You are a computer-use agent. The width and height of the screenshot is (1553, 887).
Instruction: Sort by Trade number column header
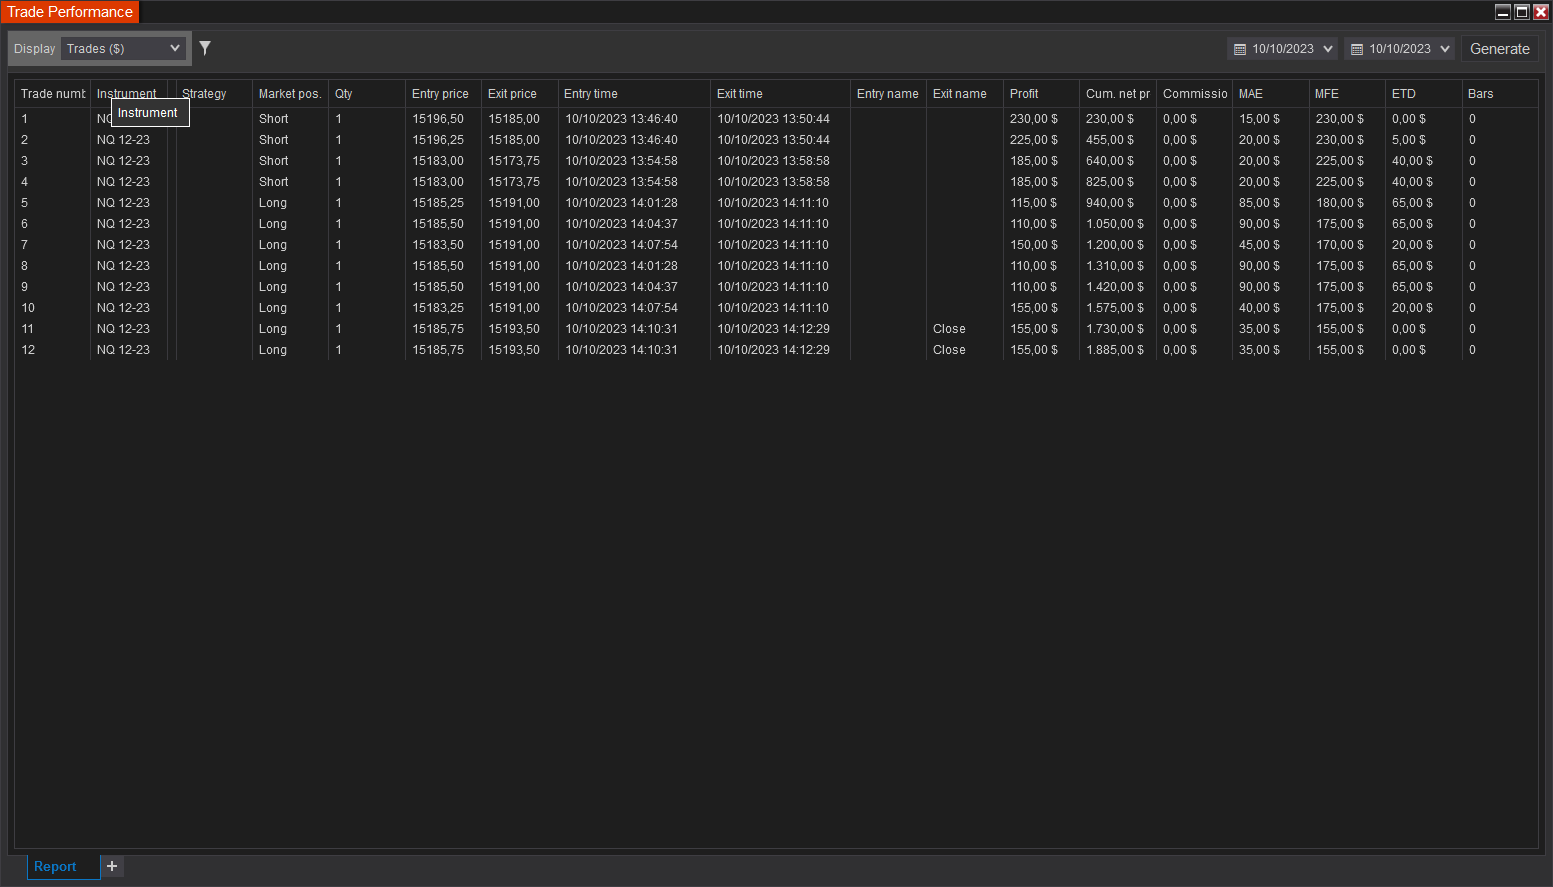[x=53, y=94]
